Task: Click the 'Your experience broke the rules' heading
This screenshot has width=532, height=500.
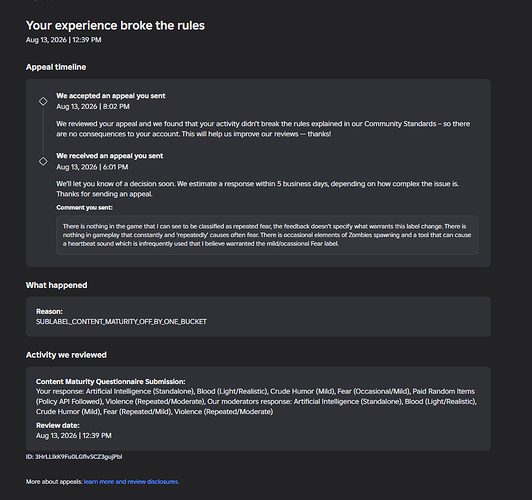Action: pyautogui.click(x=115, y=25)
